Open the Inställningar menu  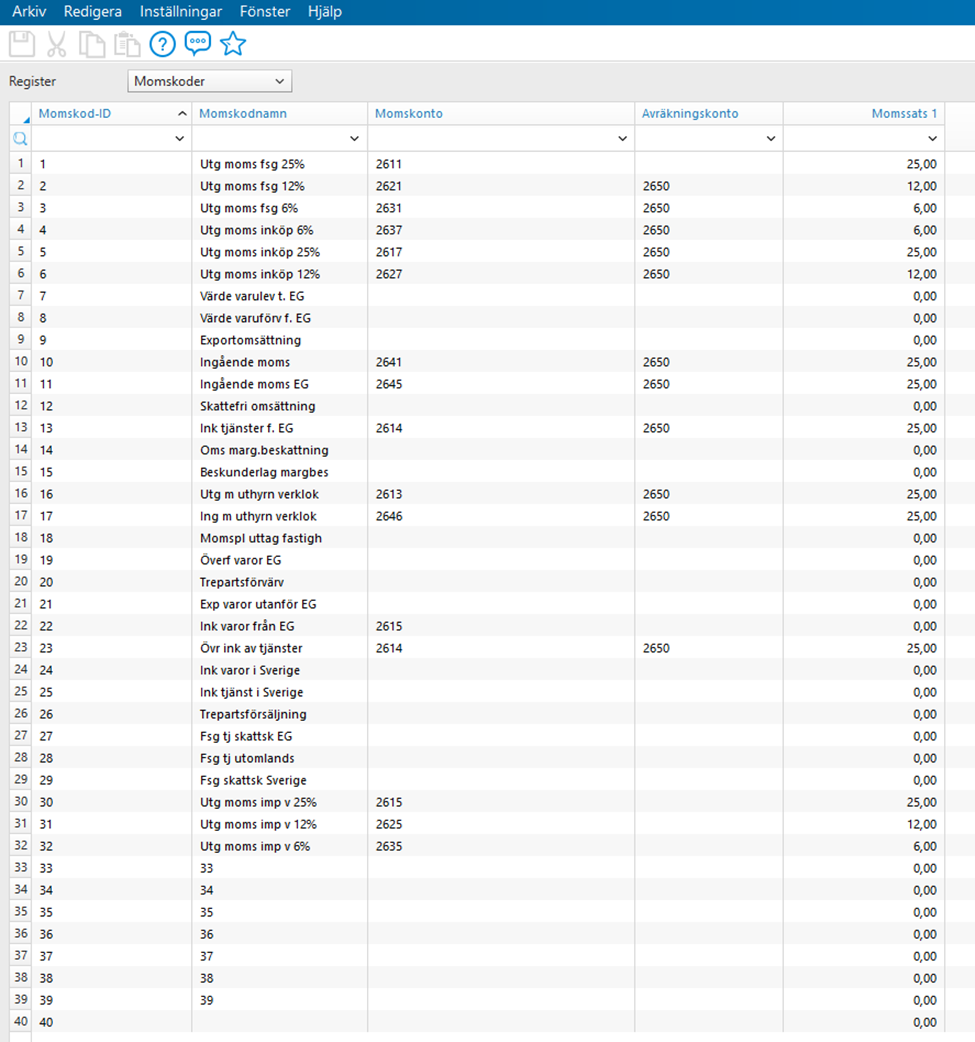180,12
